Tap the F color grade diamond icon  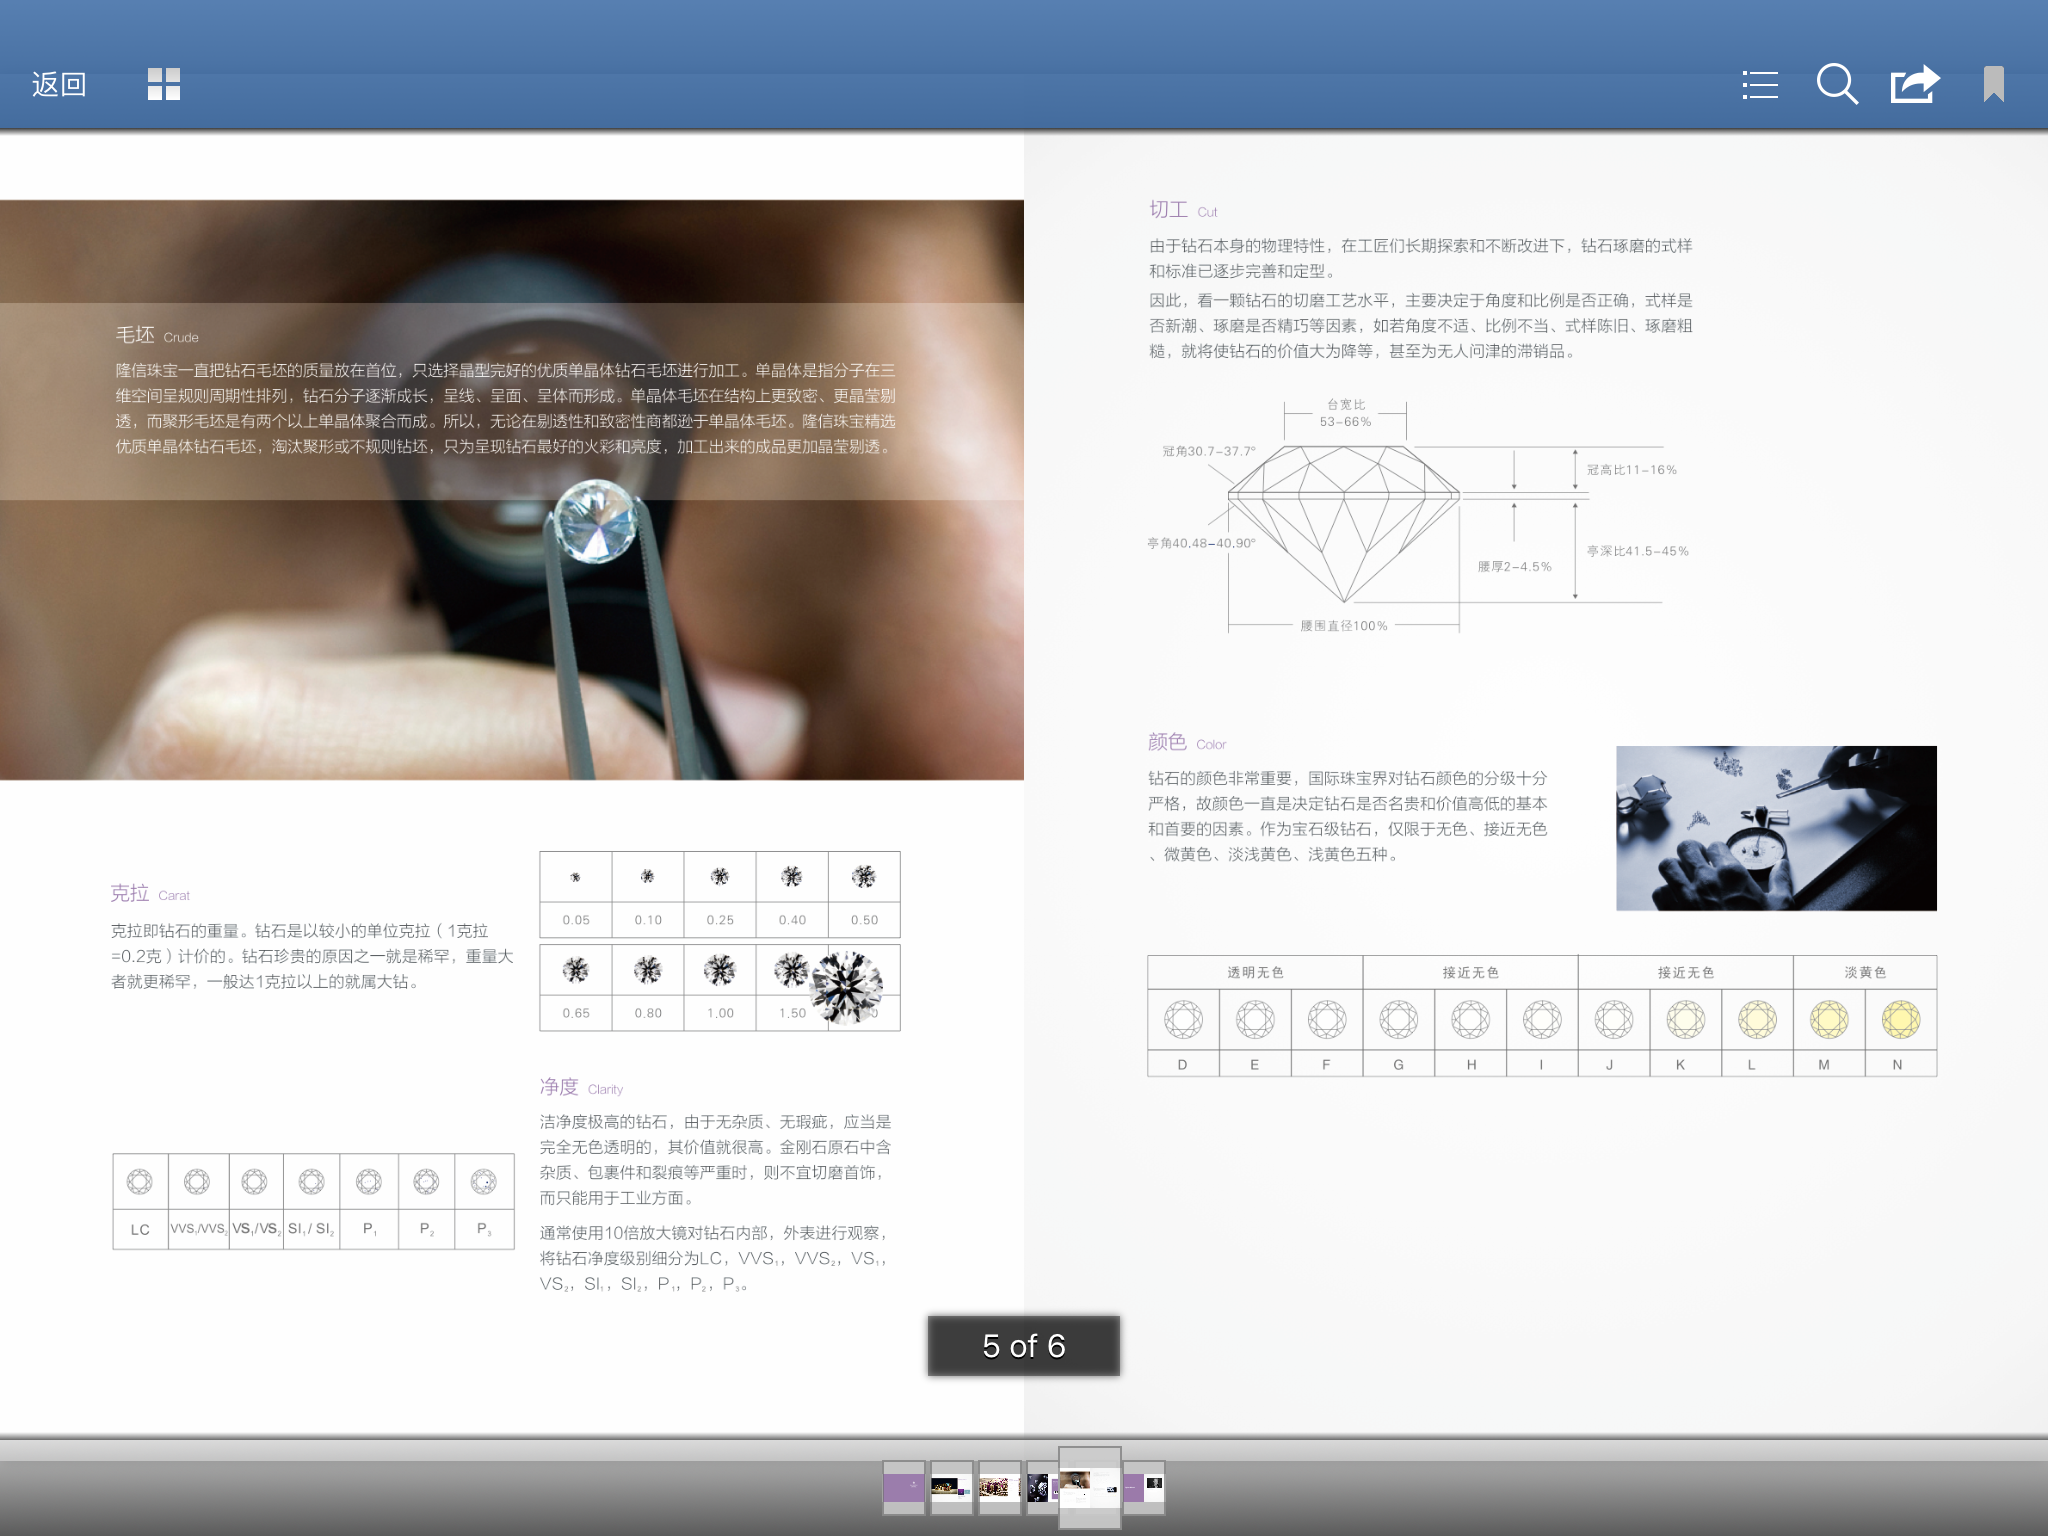[x=1327, y=1019]
